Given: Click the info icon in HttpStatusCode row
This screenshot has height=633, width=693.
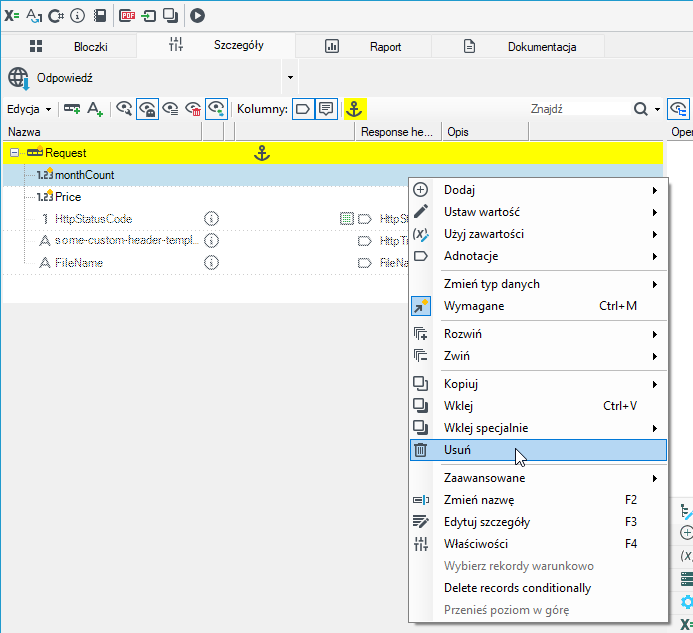Looking at the screenshot, I should (x=211, y=219).
